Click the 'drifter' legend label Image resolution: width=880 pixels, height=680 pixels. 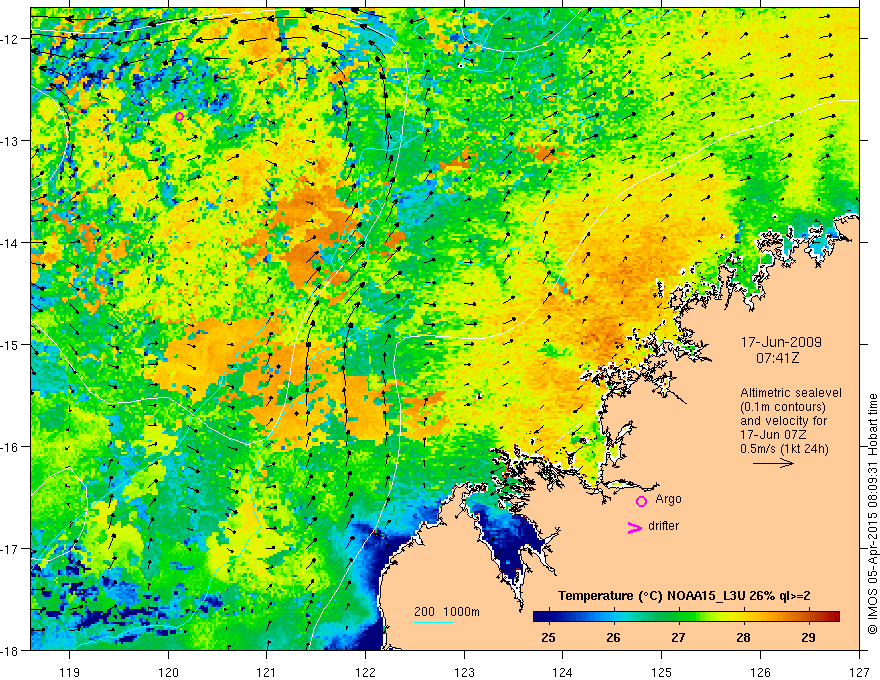[663, 526]
